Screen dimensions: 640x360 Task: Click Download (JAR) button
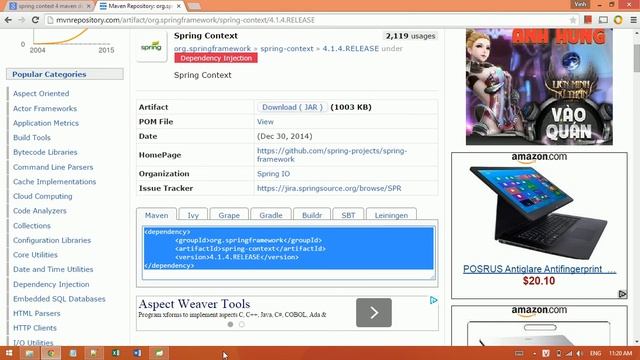[x=292, y=107]
